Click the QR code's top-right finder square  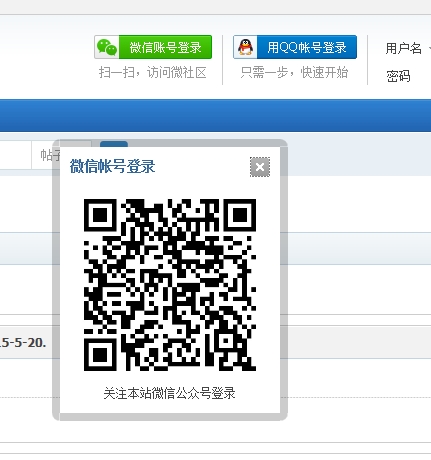pos(240,215)
